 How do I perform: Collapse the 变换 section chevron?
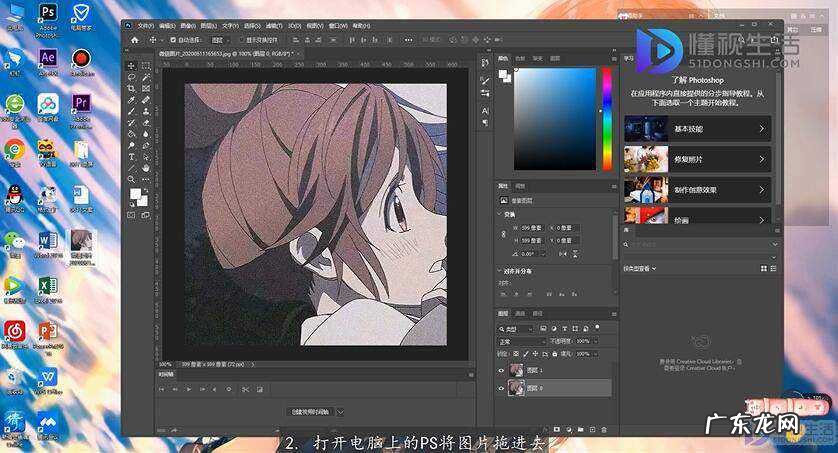(500, 214)
